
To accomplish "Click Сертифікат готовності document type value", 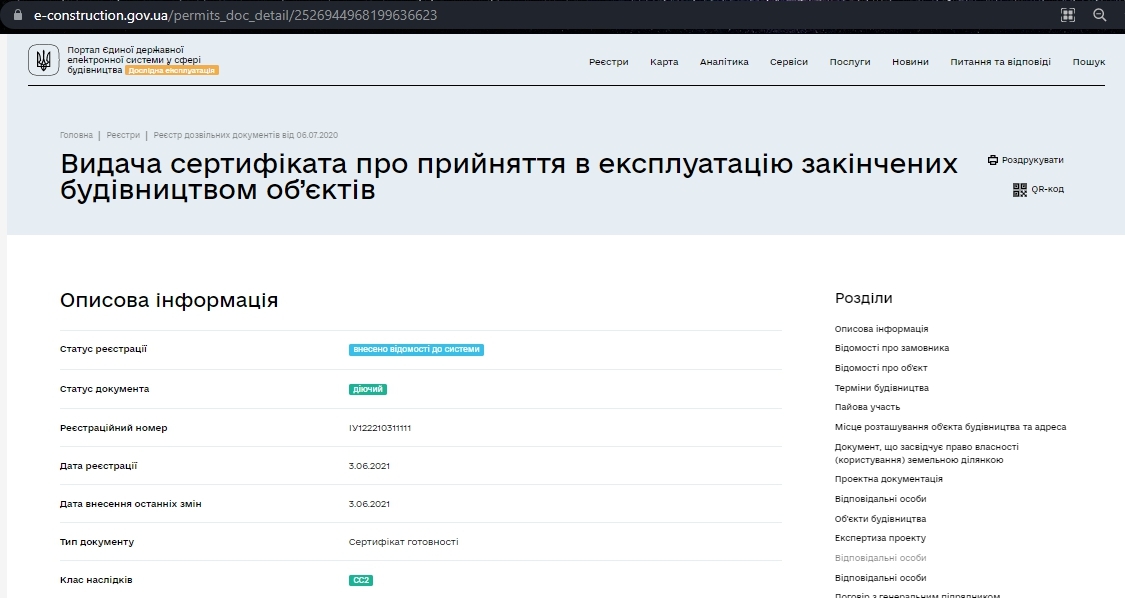I will point(403,542).
